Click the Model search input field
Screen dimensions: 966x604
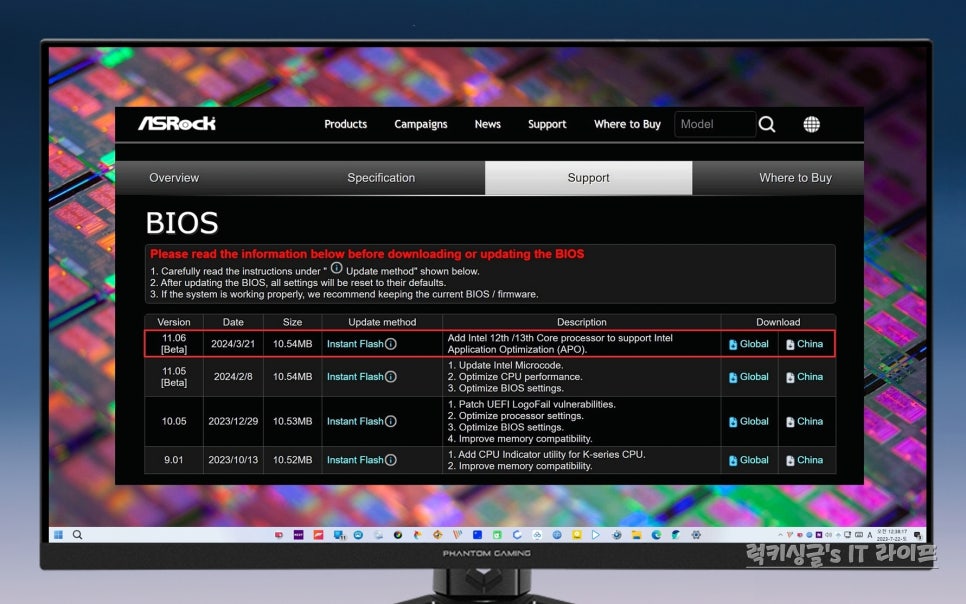pyautogui.click(x=714, y=124)
